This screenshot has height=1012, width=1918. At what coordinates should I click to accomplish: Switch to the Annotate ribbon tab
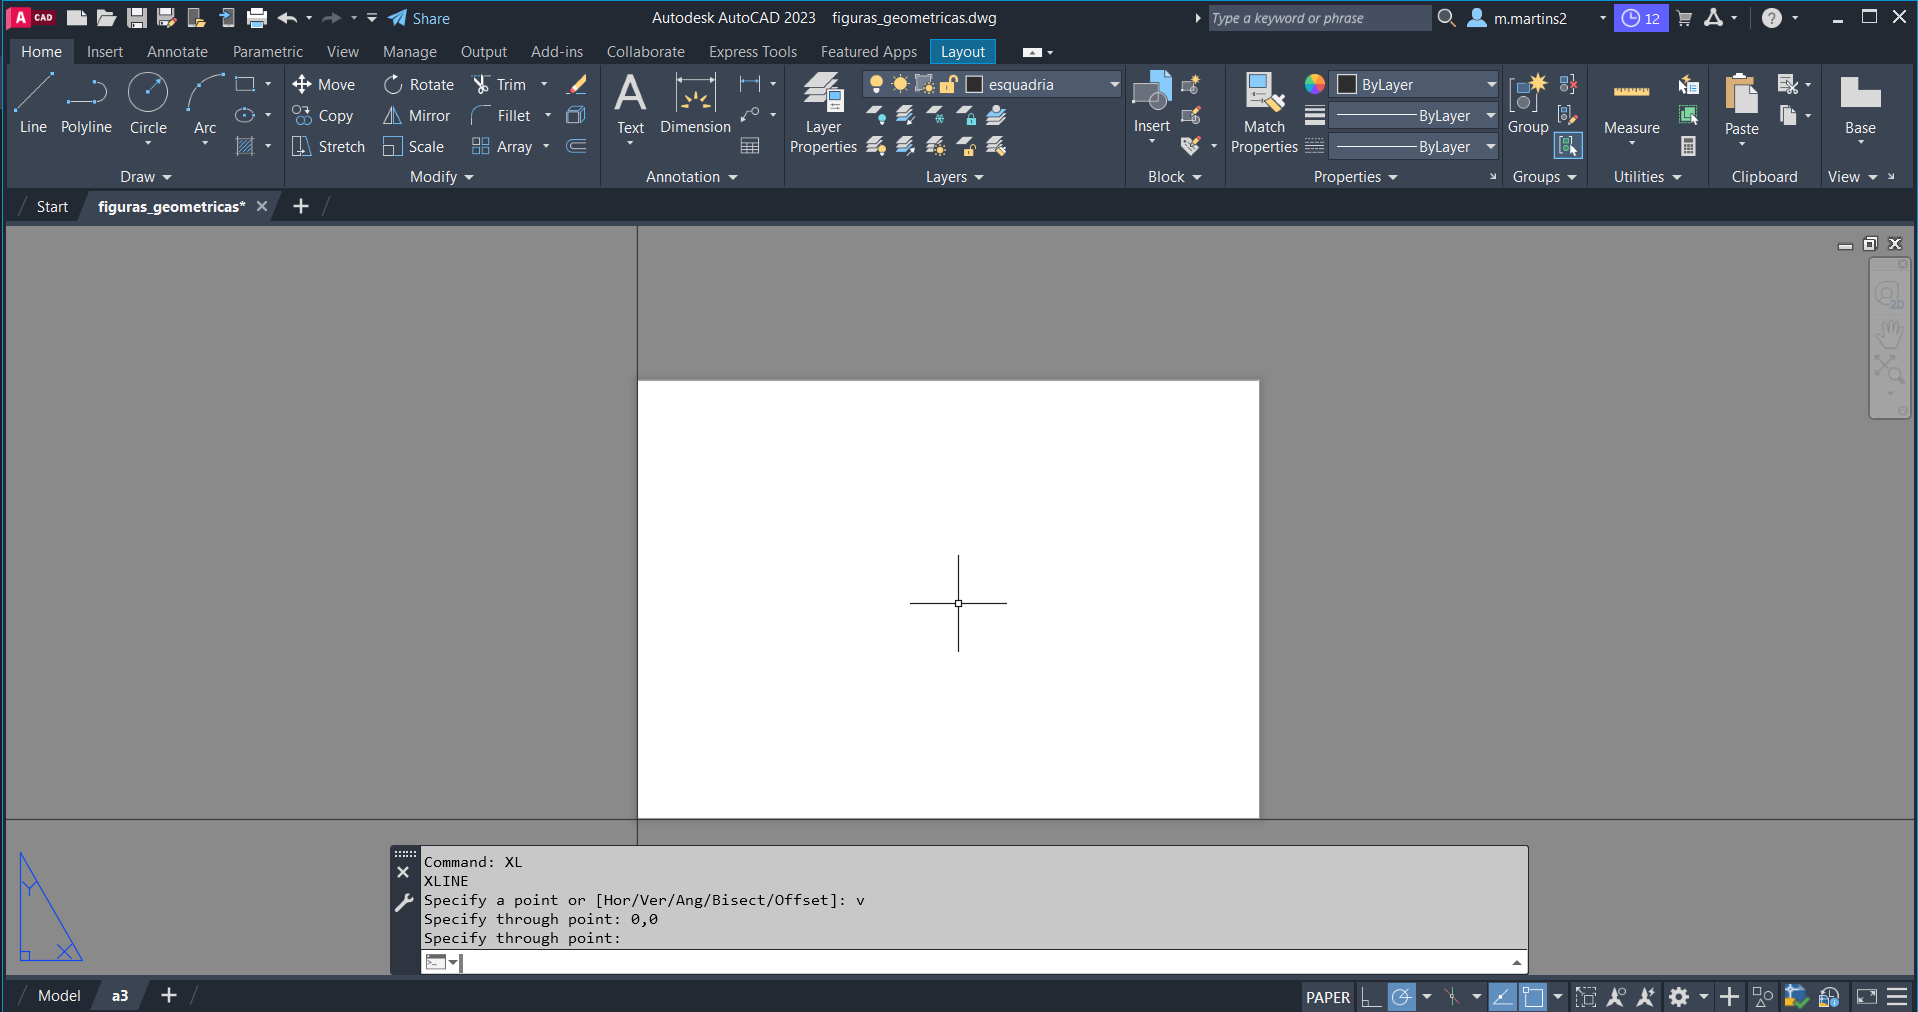[177, 52]
